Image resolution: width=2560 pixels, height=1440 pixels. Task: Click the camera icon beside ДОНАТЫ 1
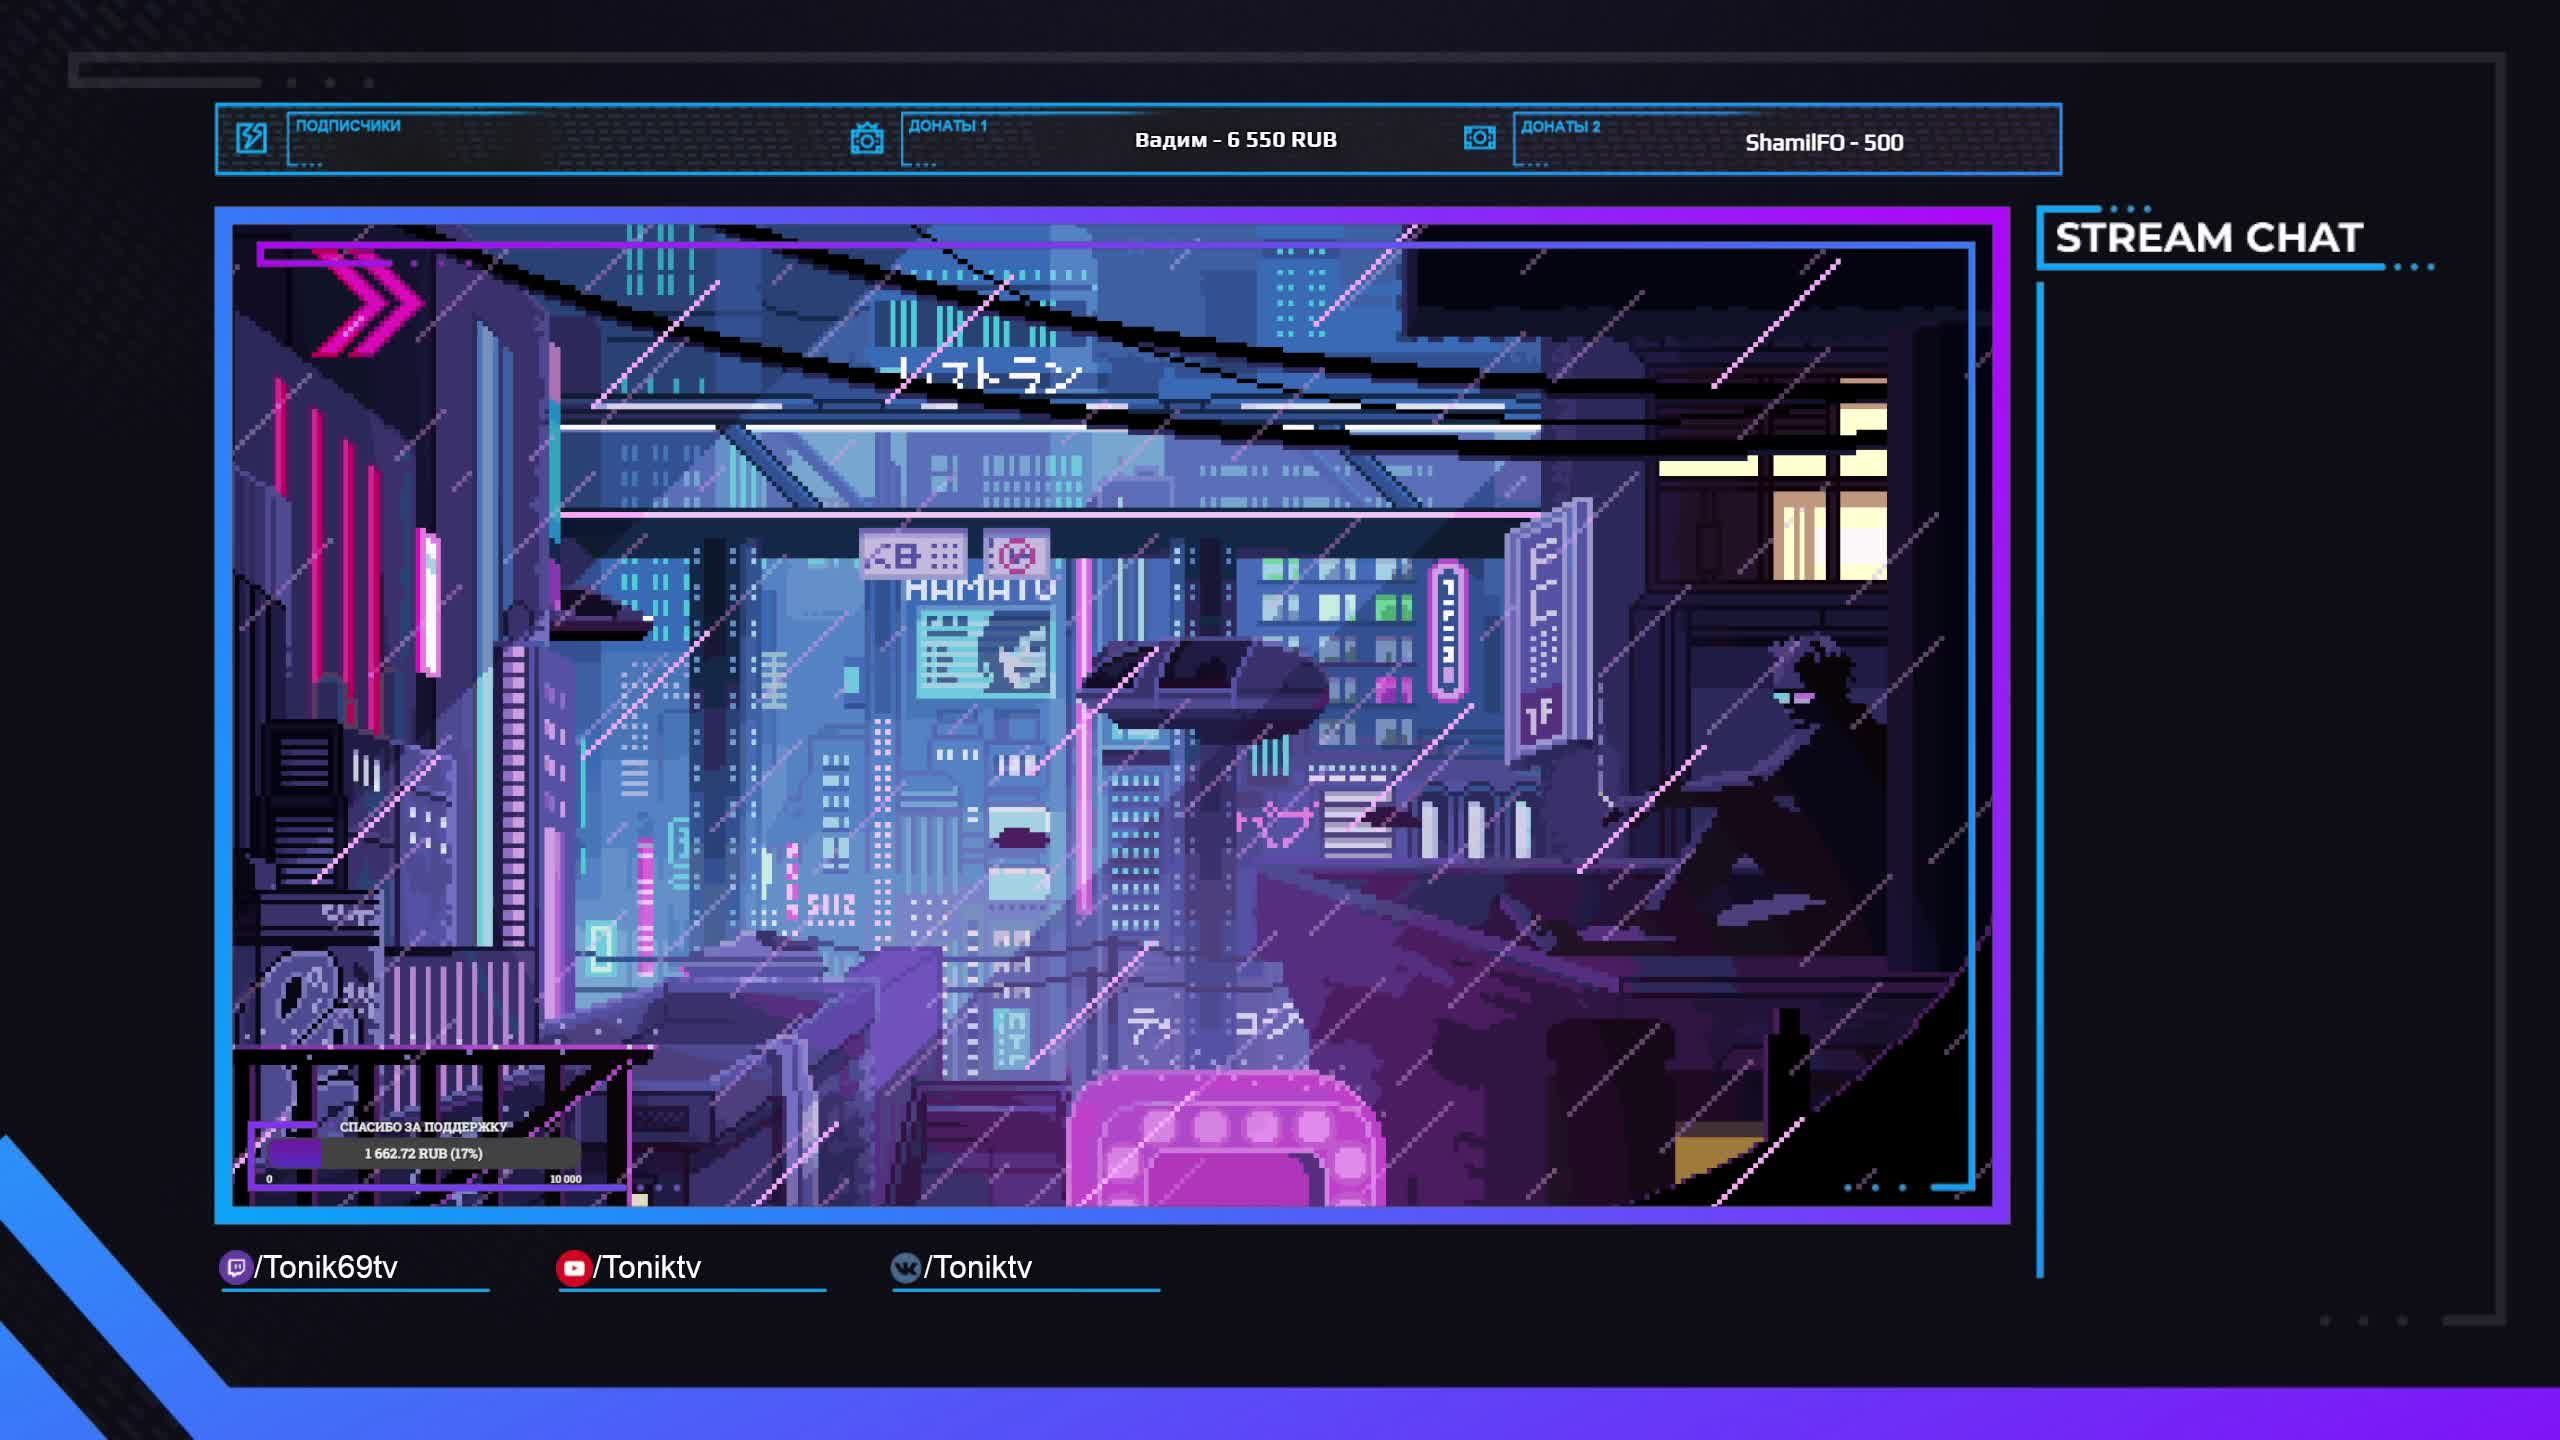coord(866,138)
